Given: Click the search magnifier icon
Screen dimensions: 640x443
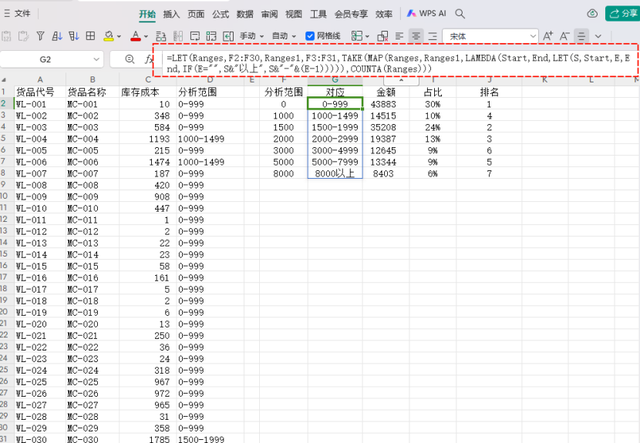Looking at the screenshot, I should [x=460, y=14].
